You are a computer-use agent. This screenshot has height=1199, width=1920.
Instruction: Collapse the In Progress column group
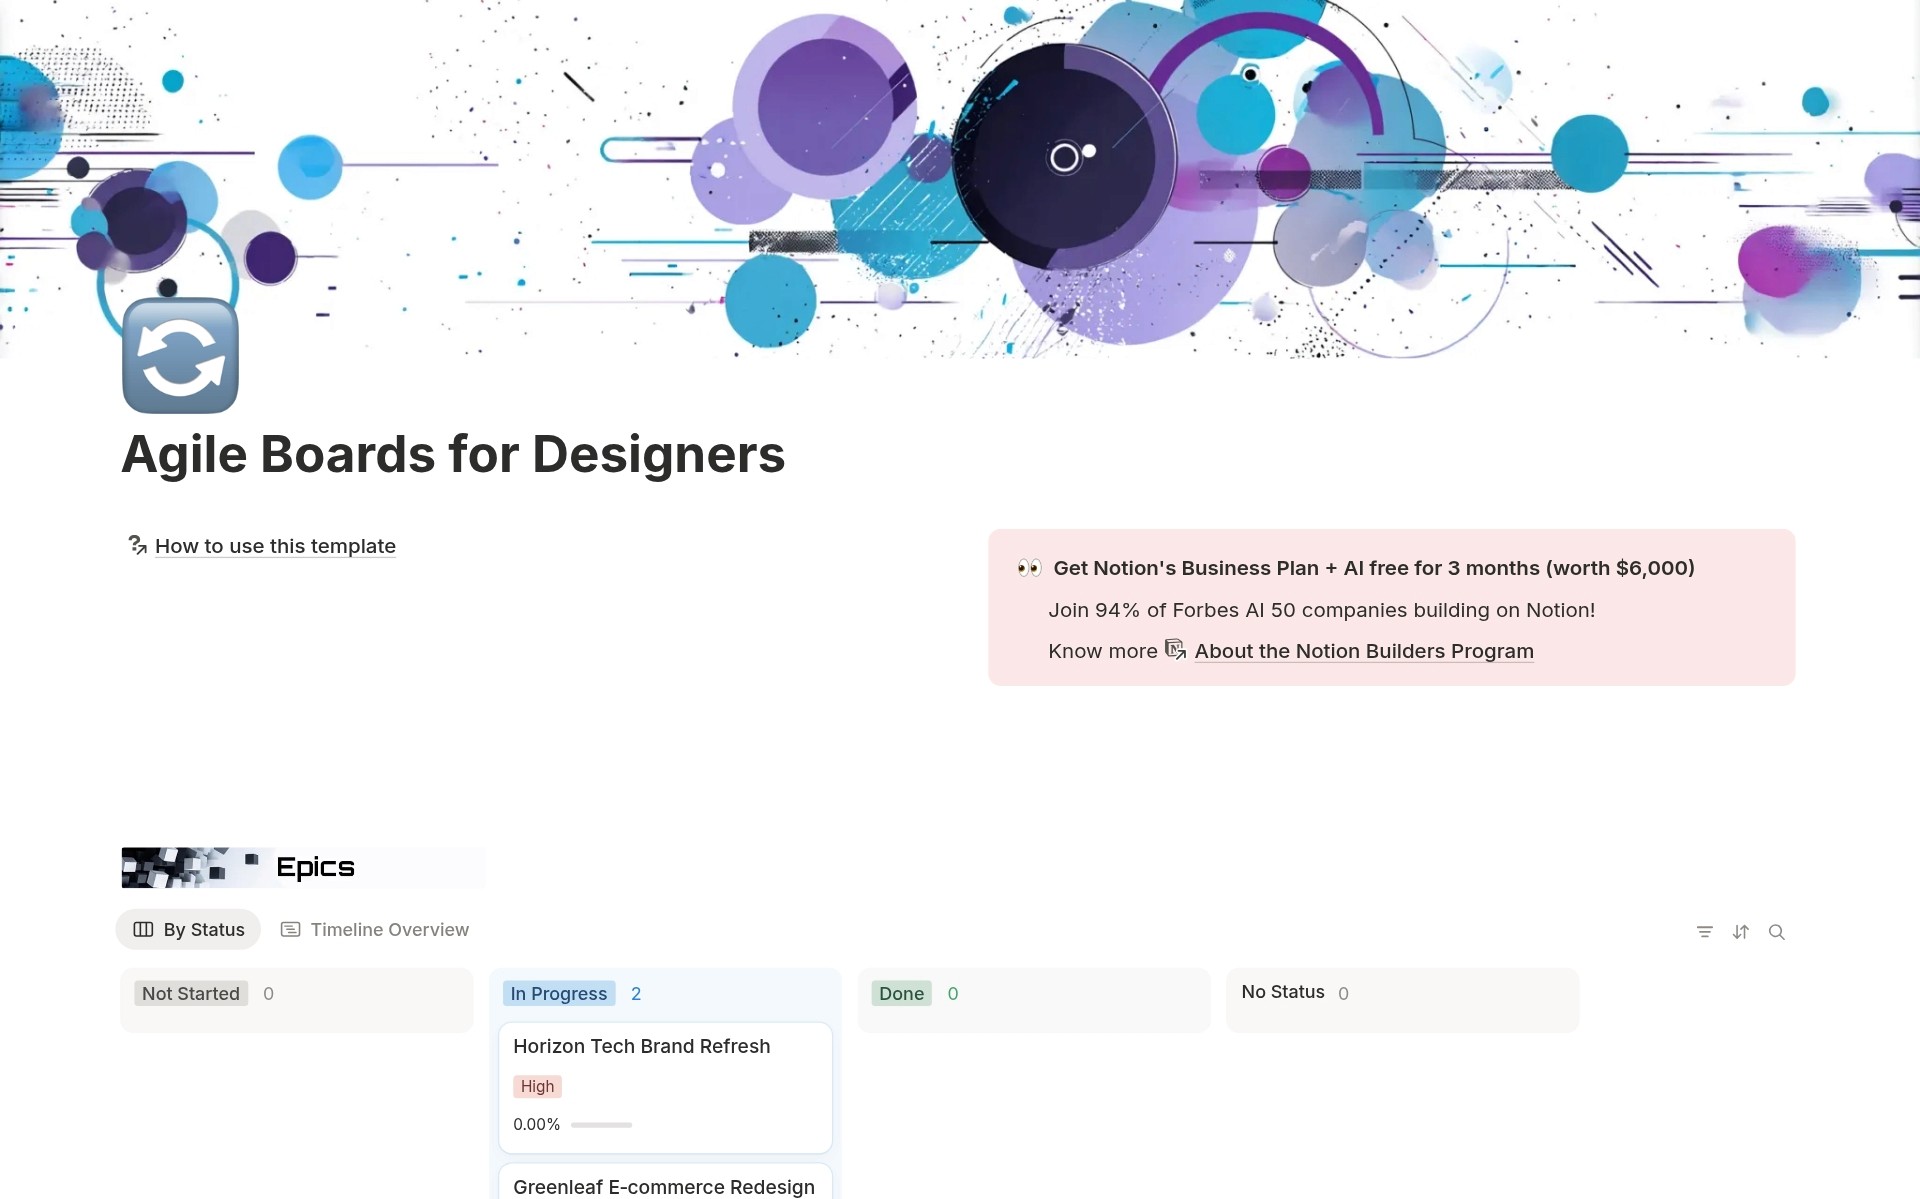coord(558,993)
